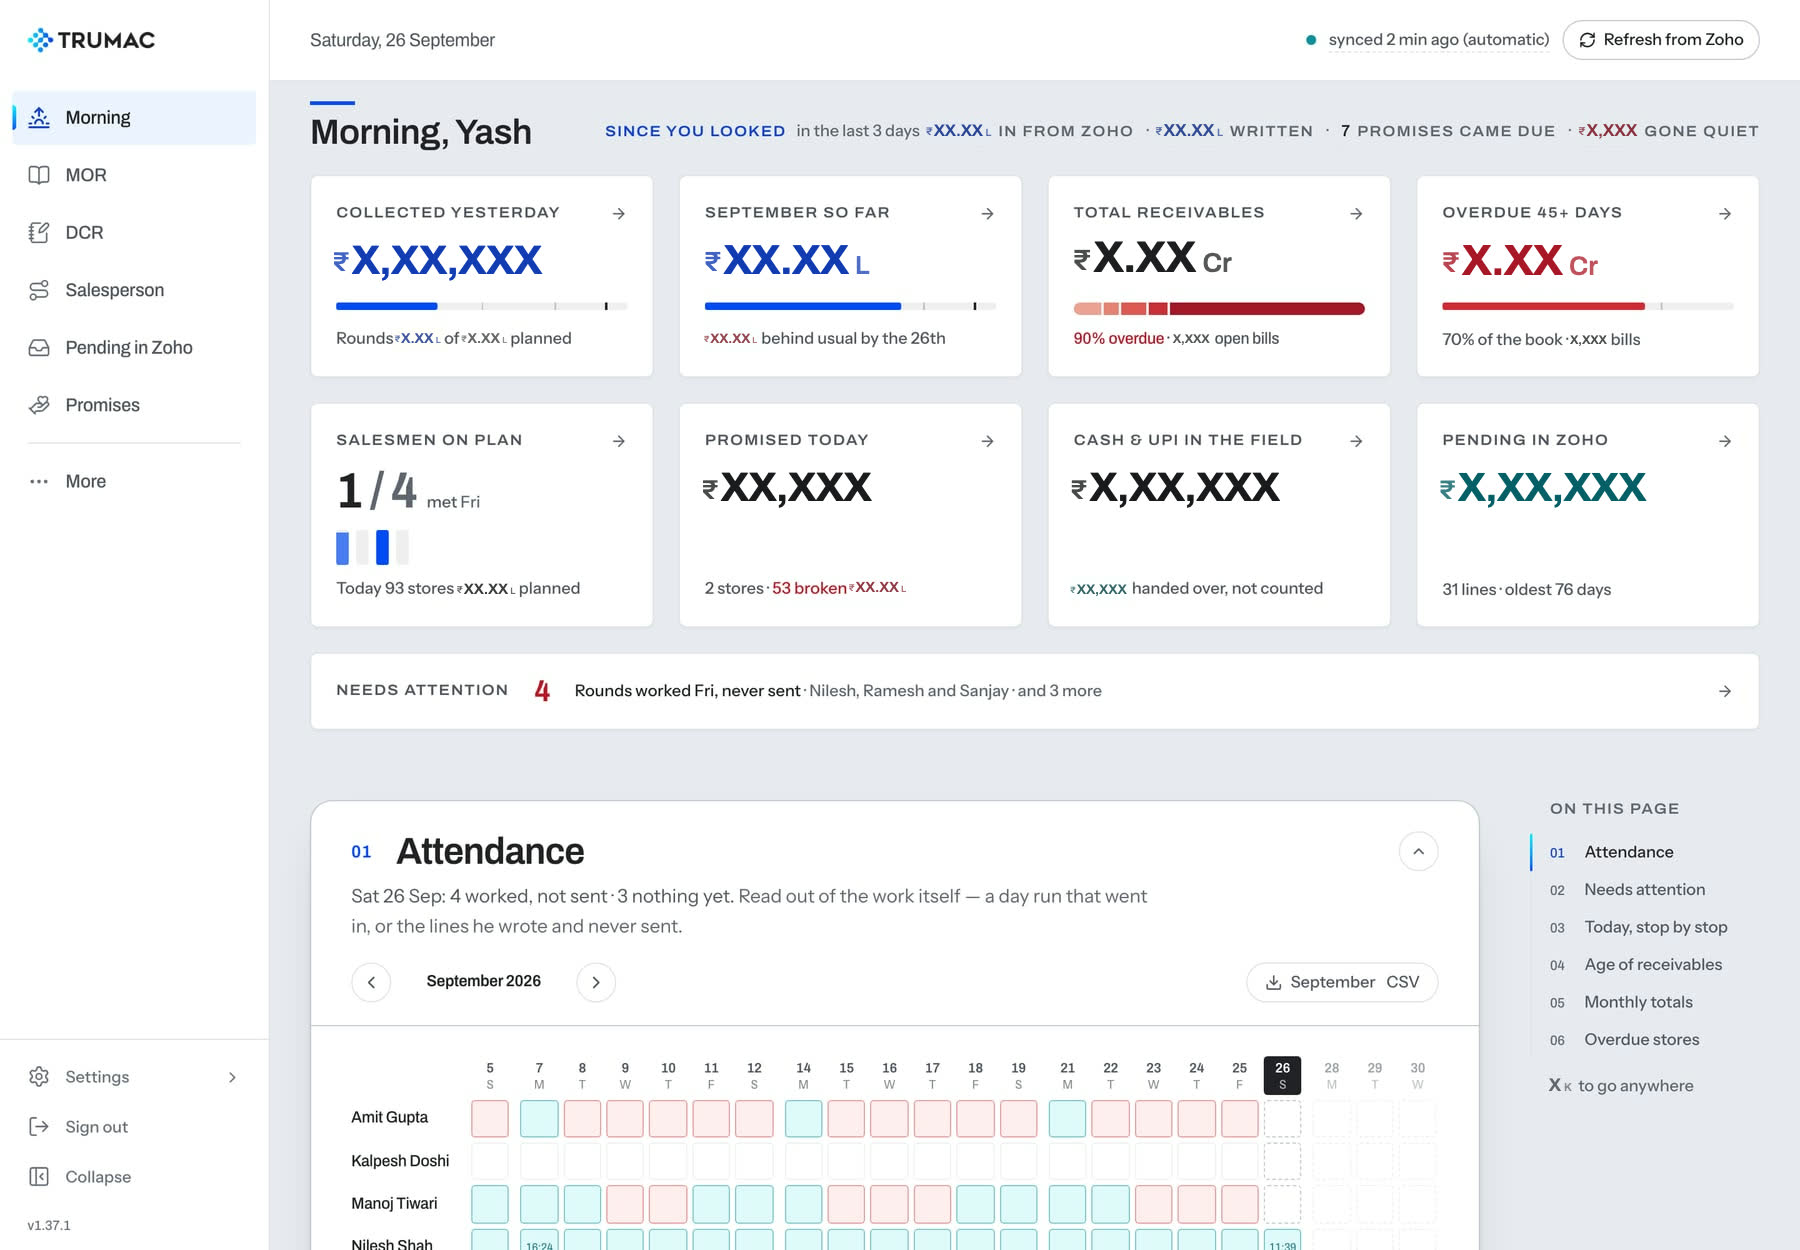Click the September So Far progress bar
This screenshot has width=1800, height=1250.
point(850,306)
